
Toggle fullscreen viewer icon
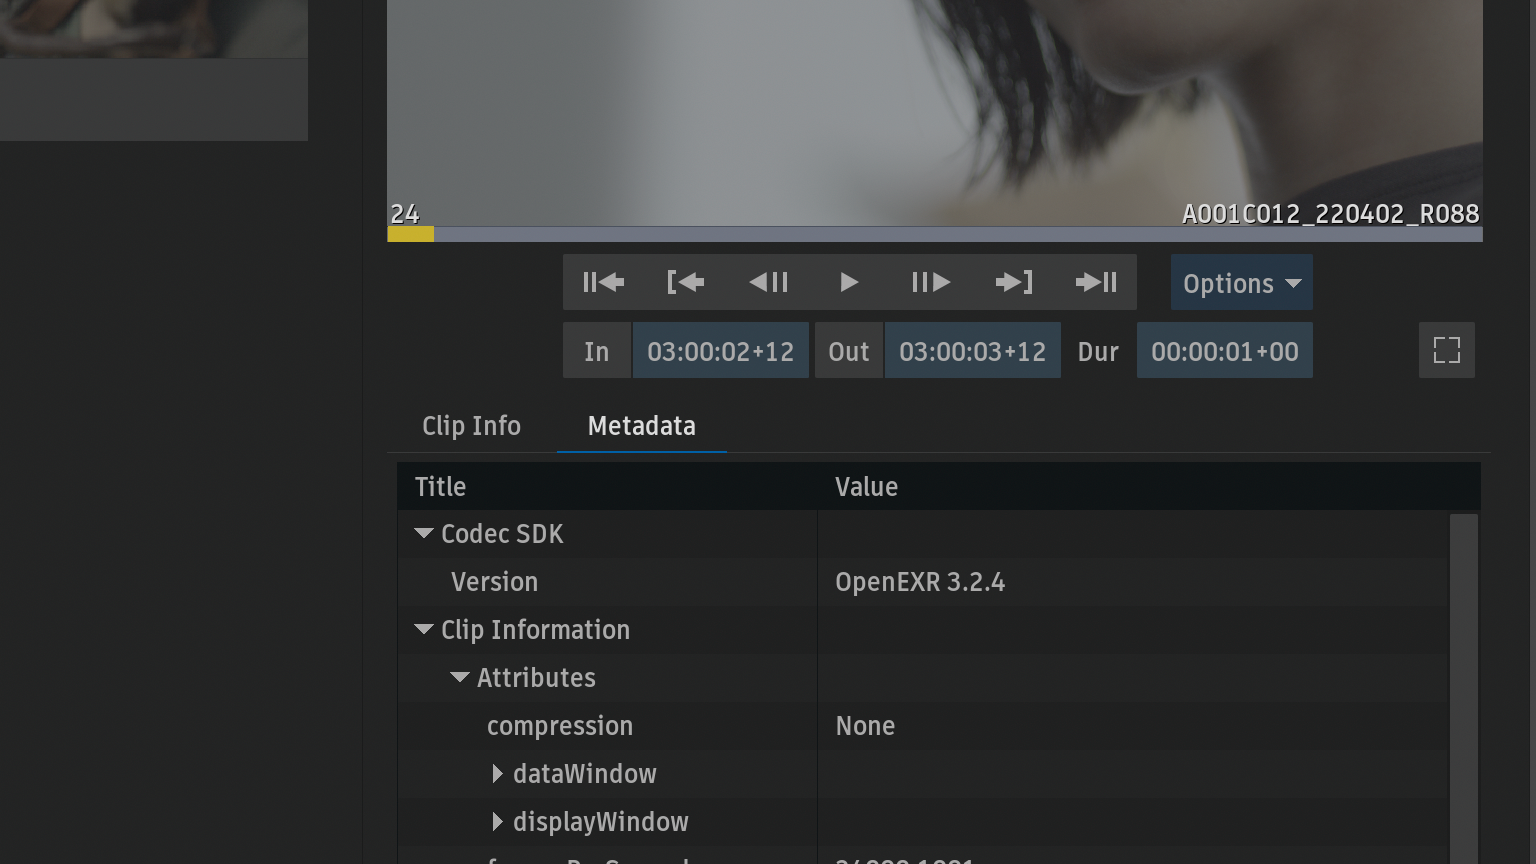point(1446,350)
